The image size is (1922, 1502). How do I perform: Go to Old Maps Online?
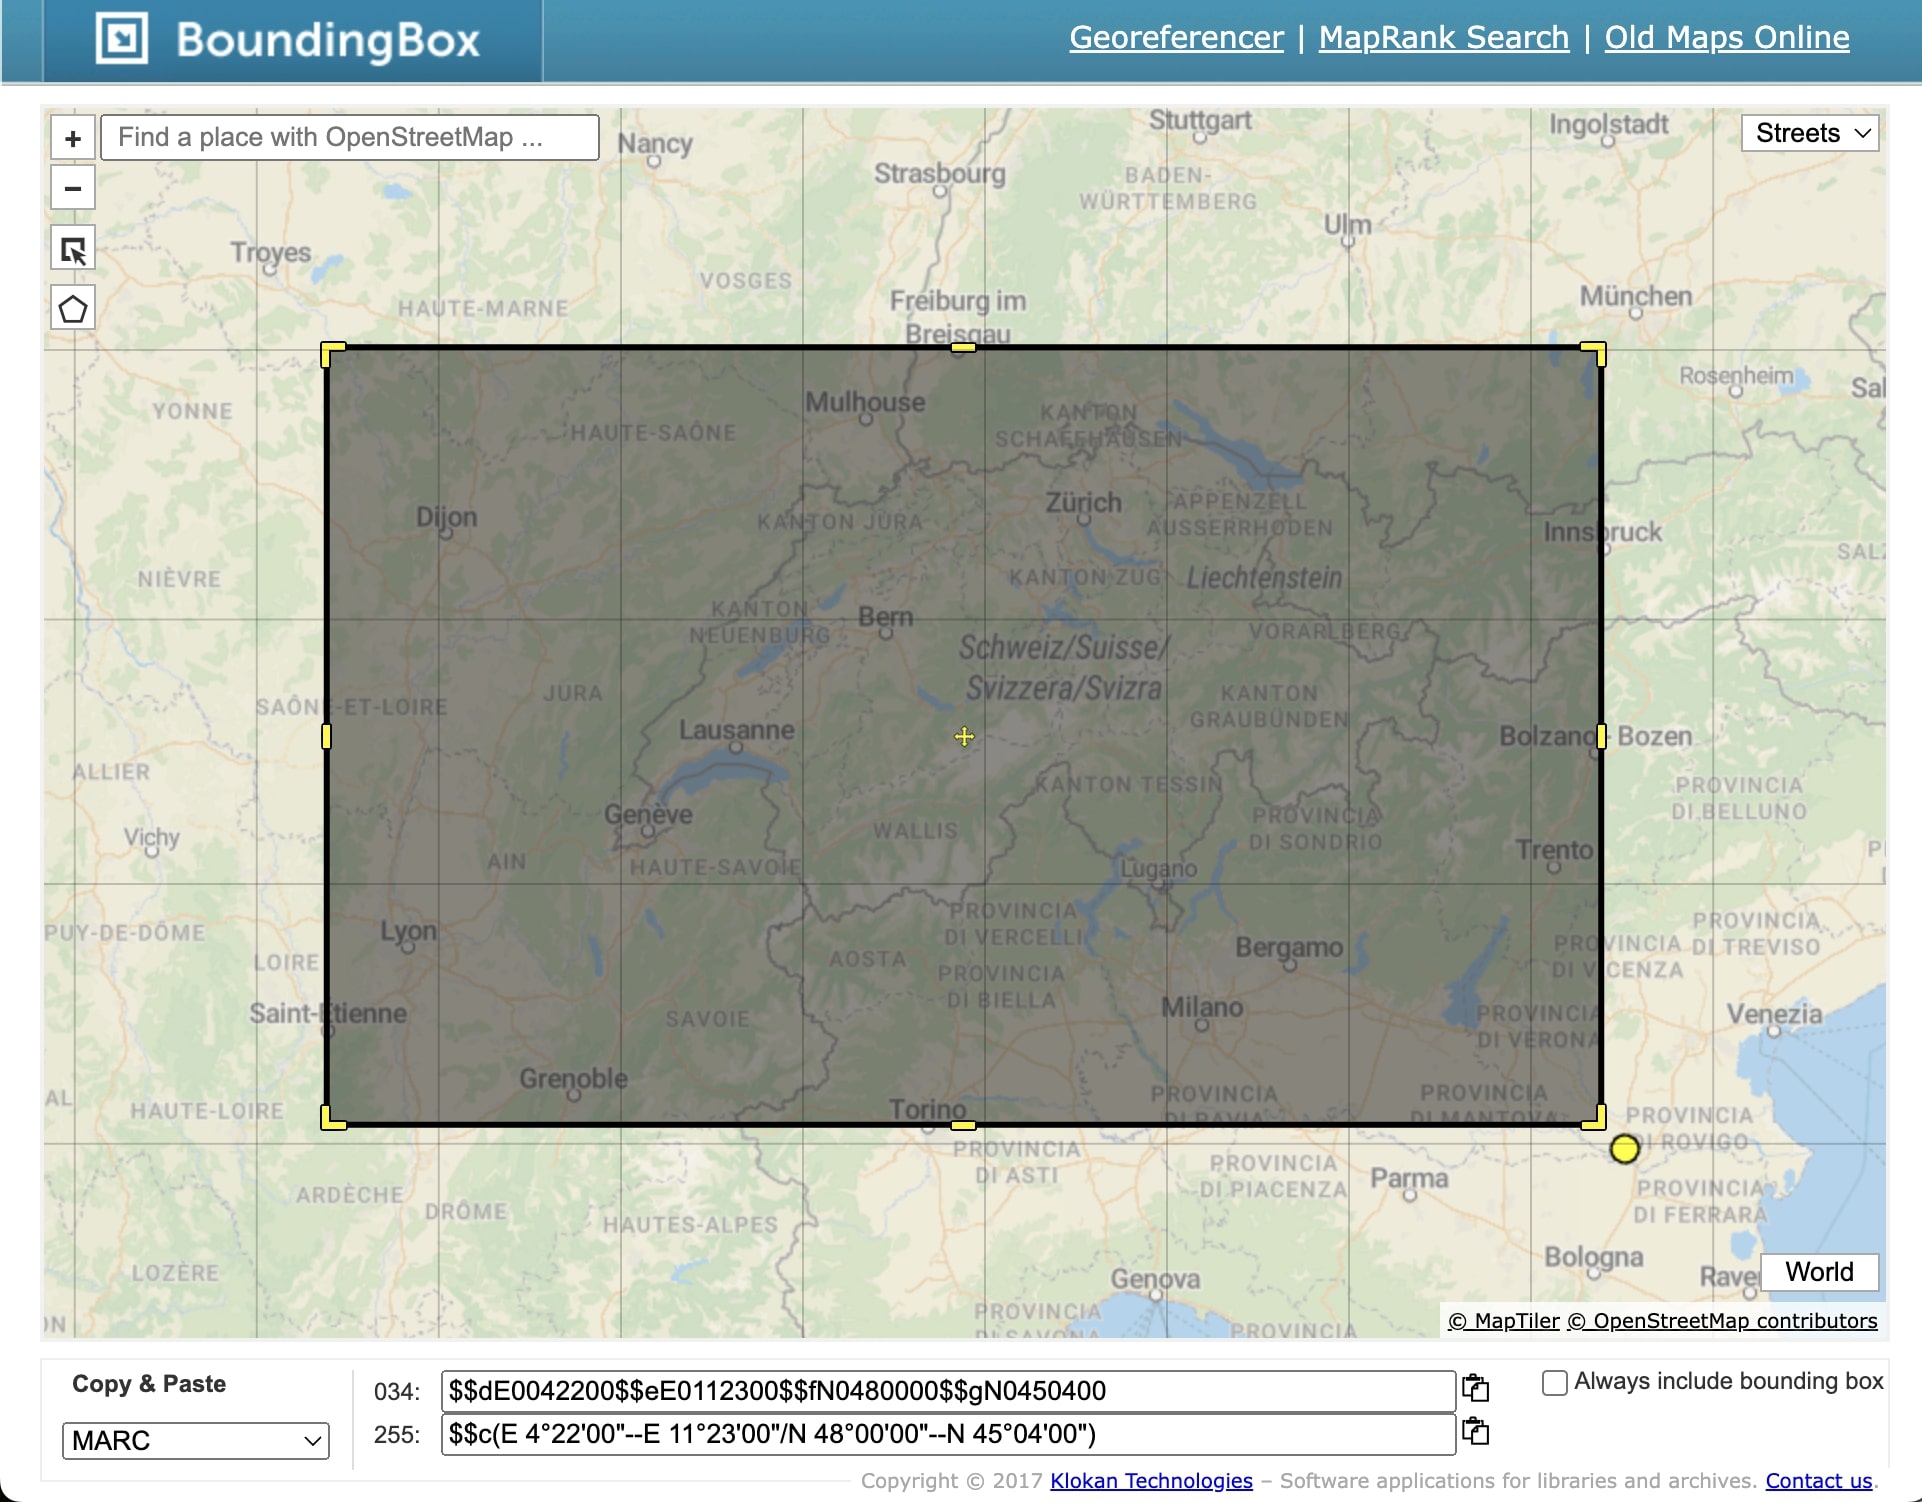(1727, 38)
